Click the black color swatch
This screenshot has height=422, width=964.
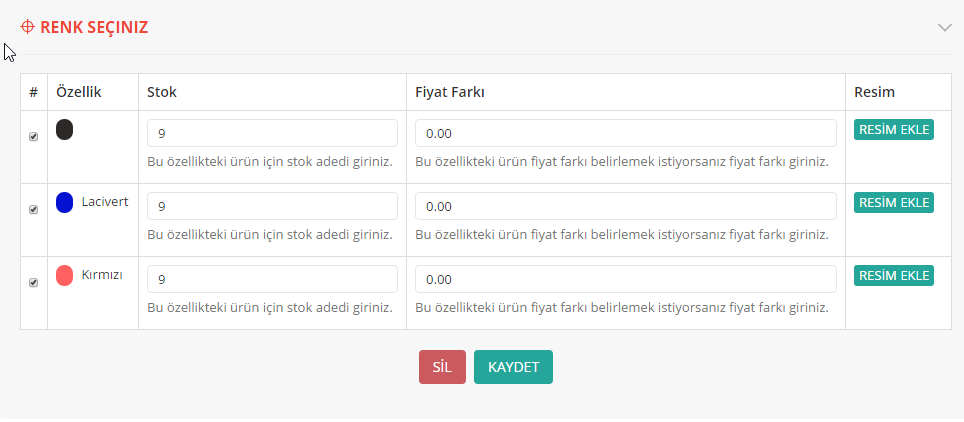coord(65,129)
